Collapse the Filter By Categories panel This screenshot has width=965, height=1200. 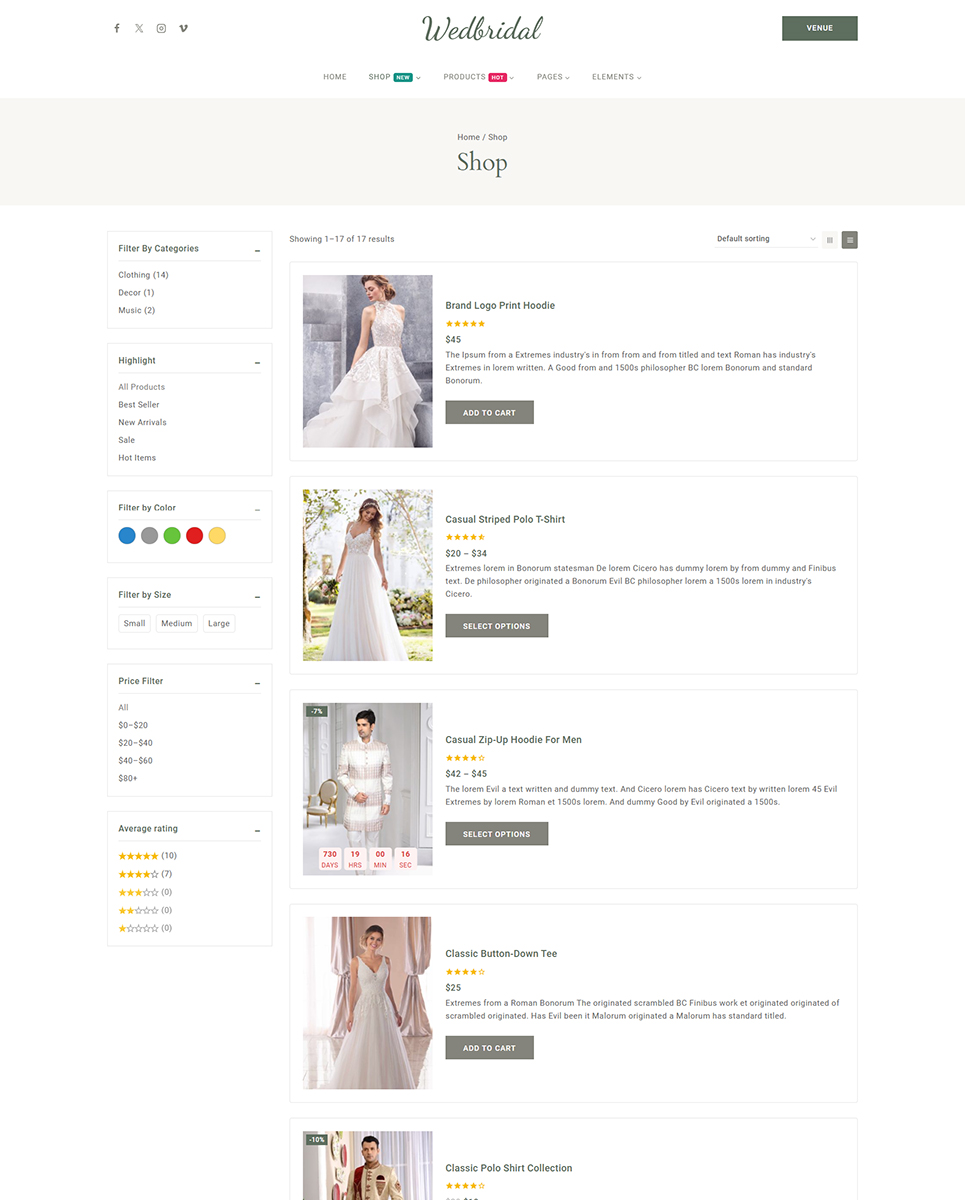pyautogui.click(x=257, y=250)
